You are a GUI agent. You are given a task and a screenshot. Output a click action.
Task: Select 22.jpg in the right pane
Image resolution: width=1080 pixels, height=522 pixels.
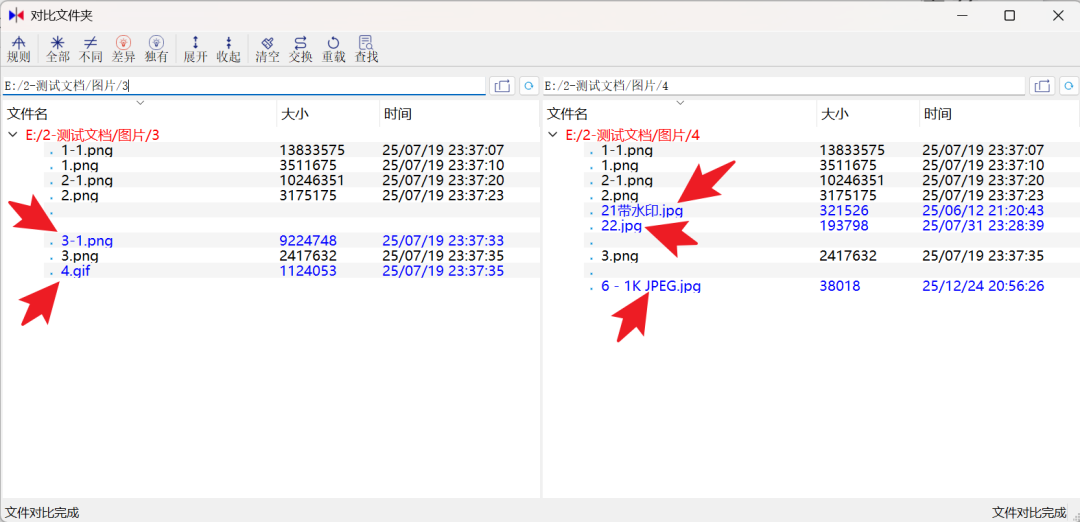click(621, 226)
